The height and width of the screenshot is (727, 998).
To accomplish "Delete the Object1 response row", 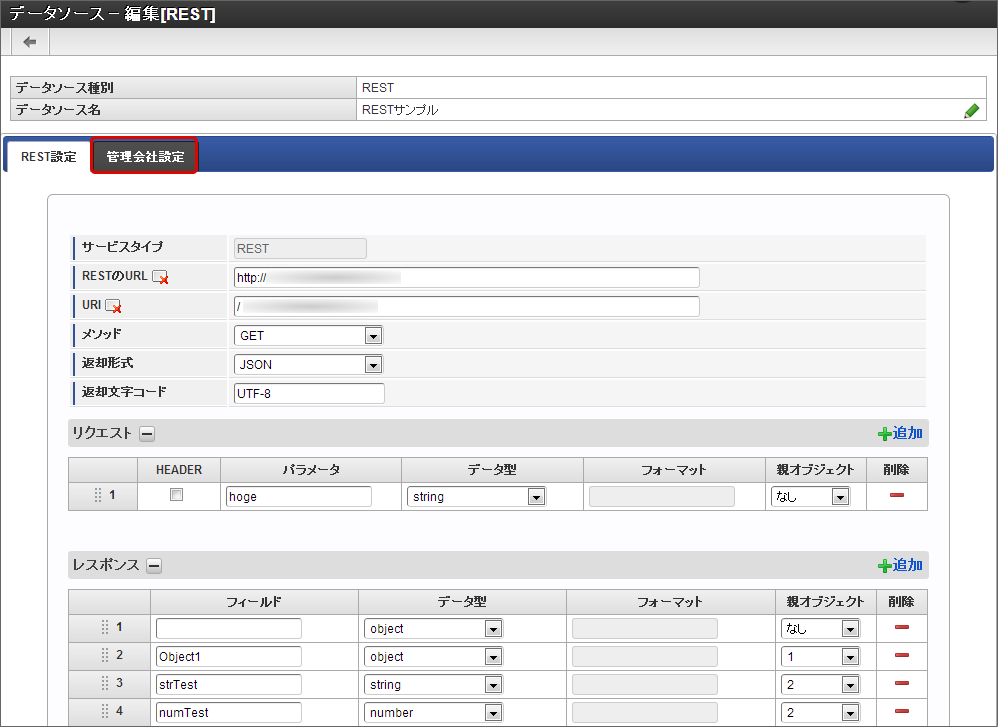I will tap(901, 656).
